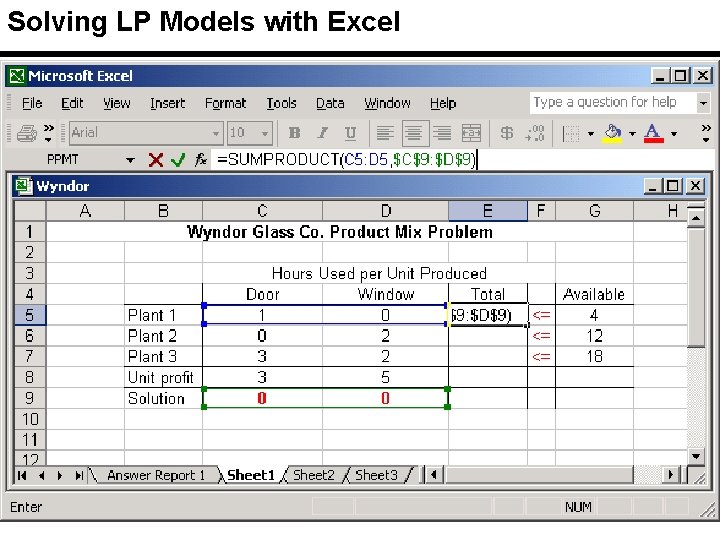Image resolution: width=720 pixels, height=540 pixels.
Task: Click the Wyndor Glass Co. title cell
Action: pos(340,232)
